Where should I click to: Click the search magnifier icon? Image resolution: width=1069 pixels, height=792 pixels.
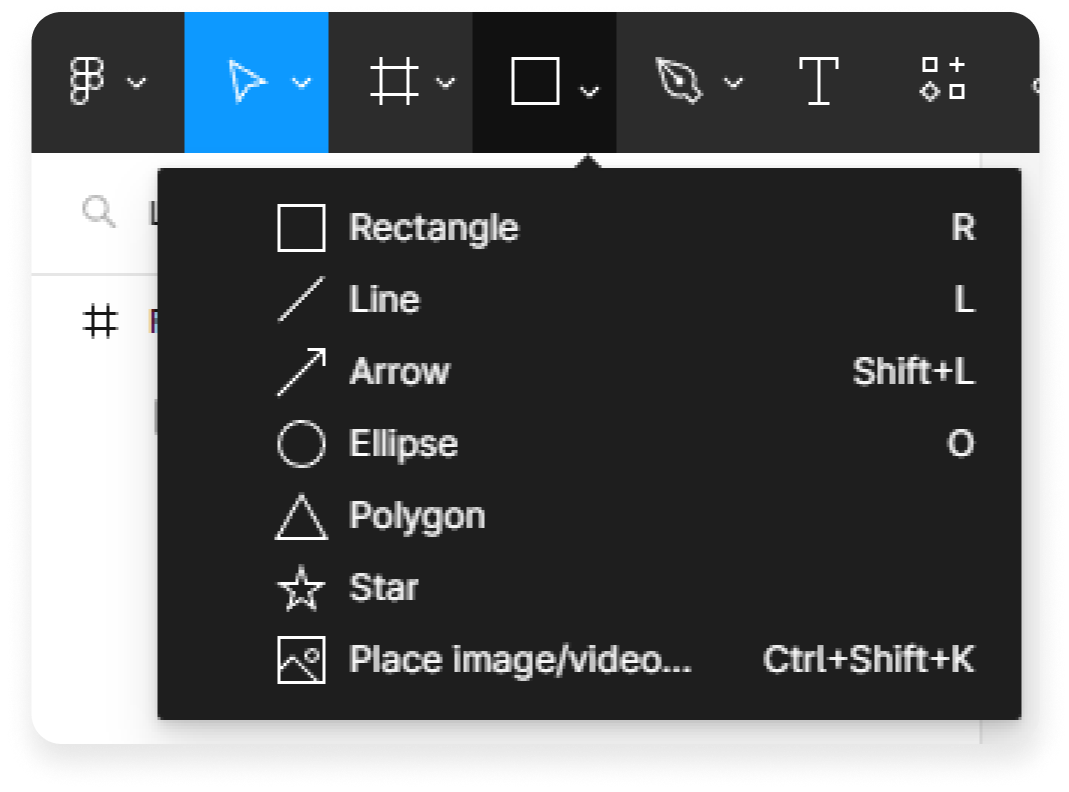pyautogui.click(x=99, y=212)
